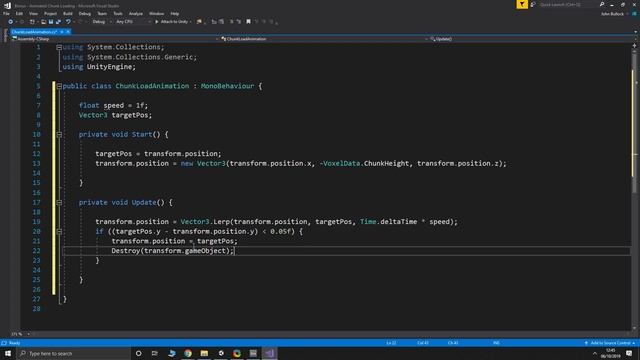Click the Find in Files toolbar icon
Screen dimensions: 640x360
pos(199,22)
